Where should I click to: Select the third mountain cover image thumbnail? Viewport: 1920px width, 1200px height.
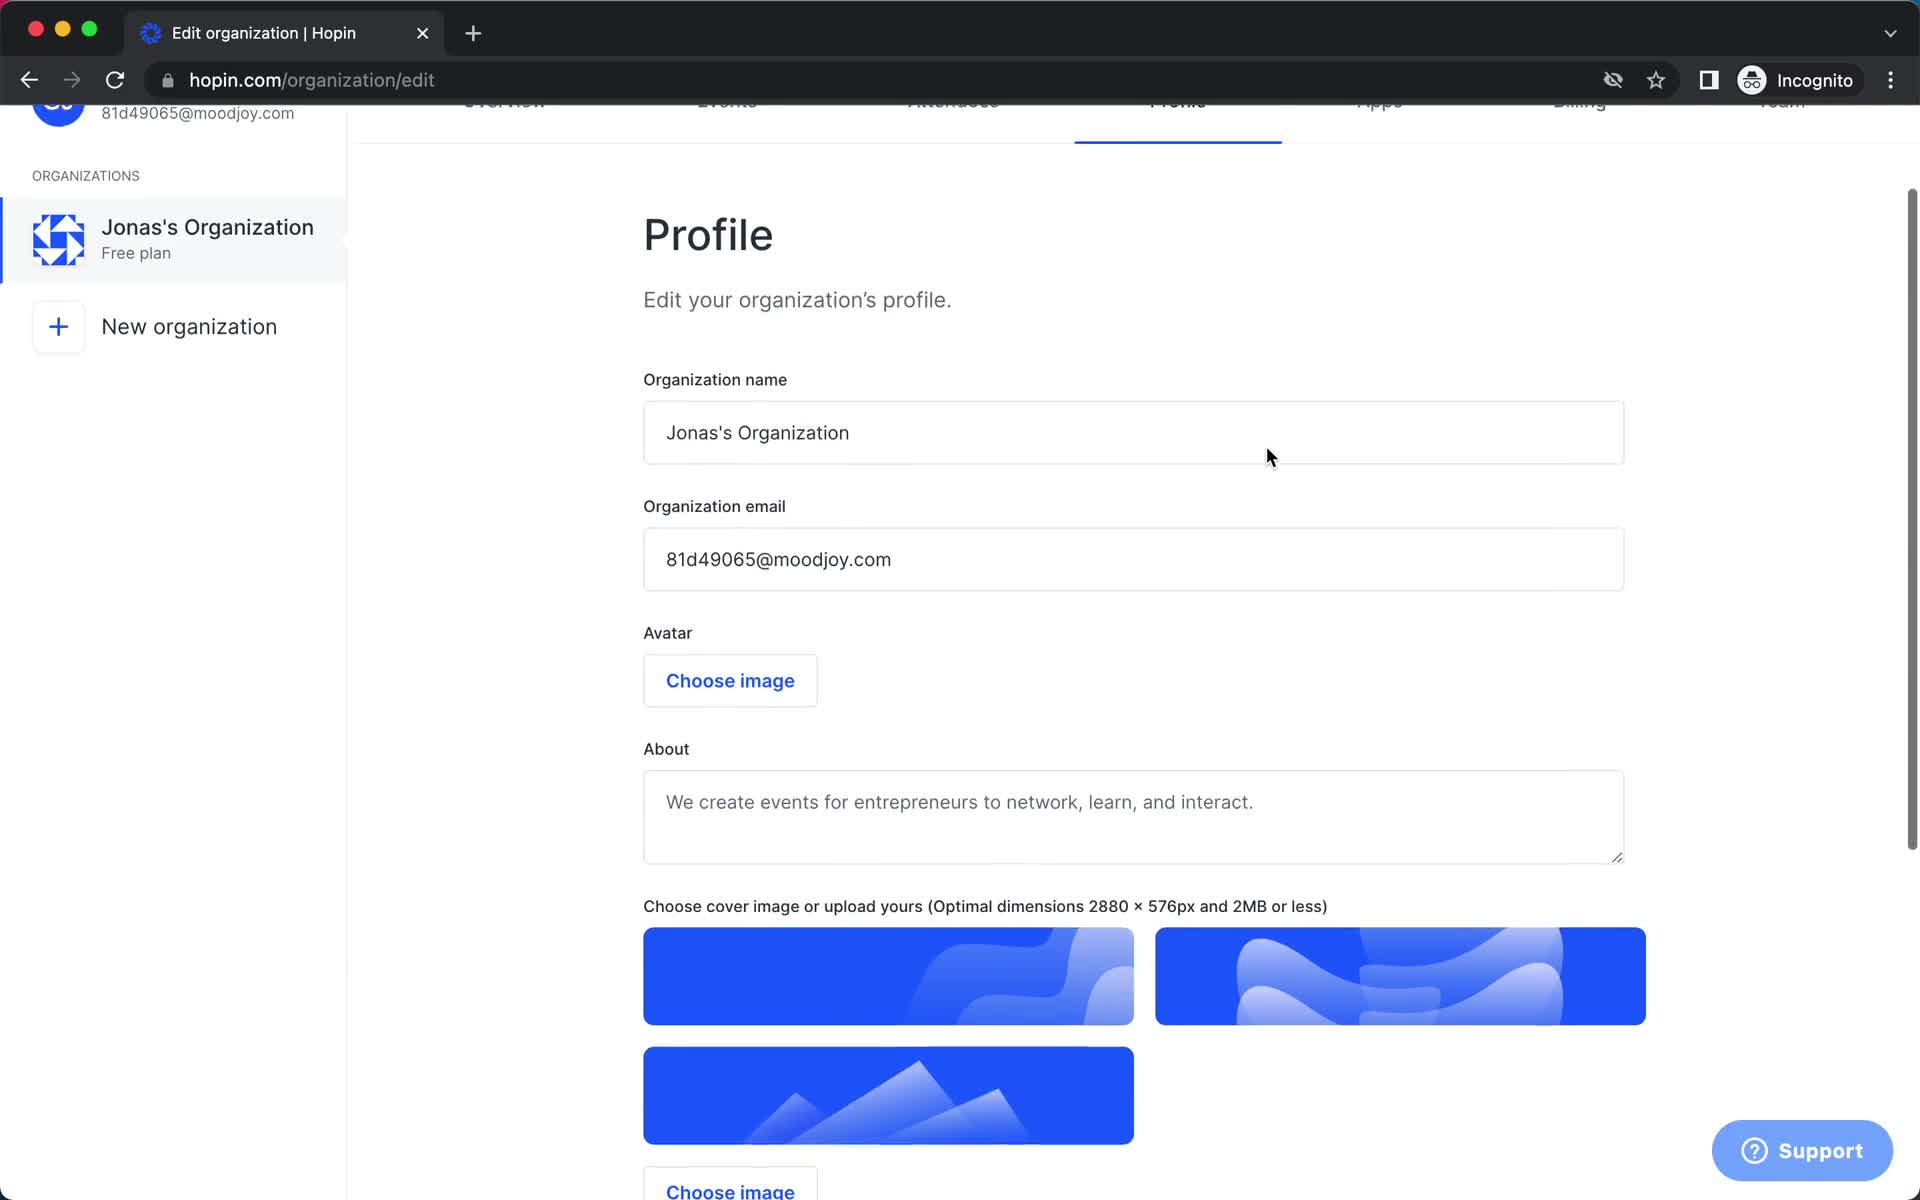(x=889, y=1095)
